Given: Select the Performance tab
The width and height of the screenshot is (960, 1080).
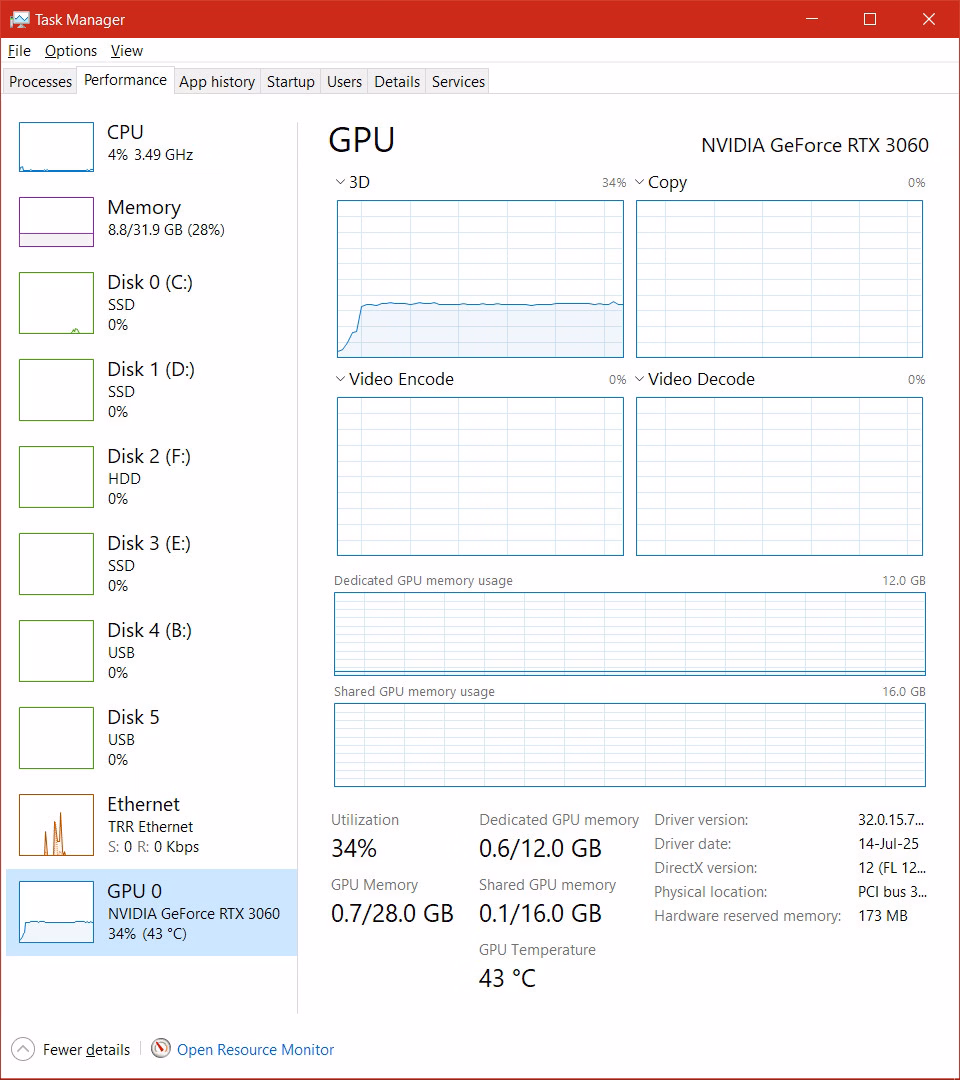Looking at the screenshot, I should 125,80.
